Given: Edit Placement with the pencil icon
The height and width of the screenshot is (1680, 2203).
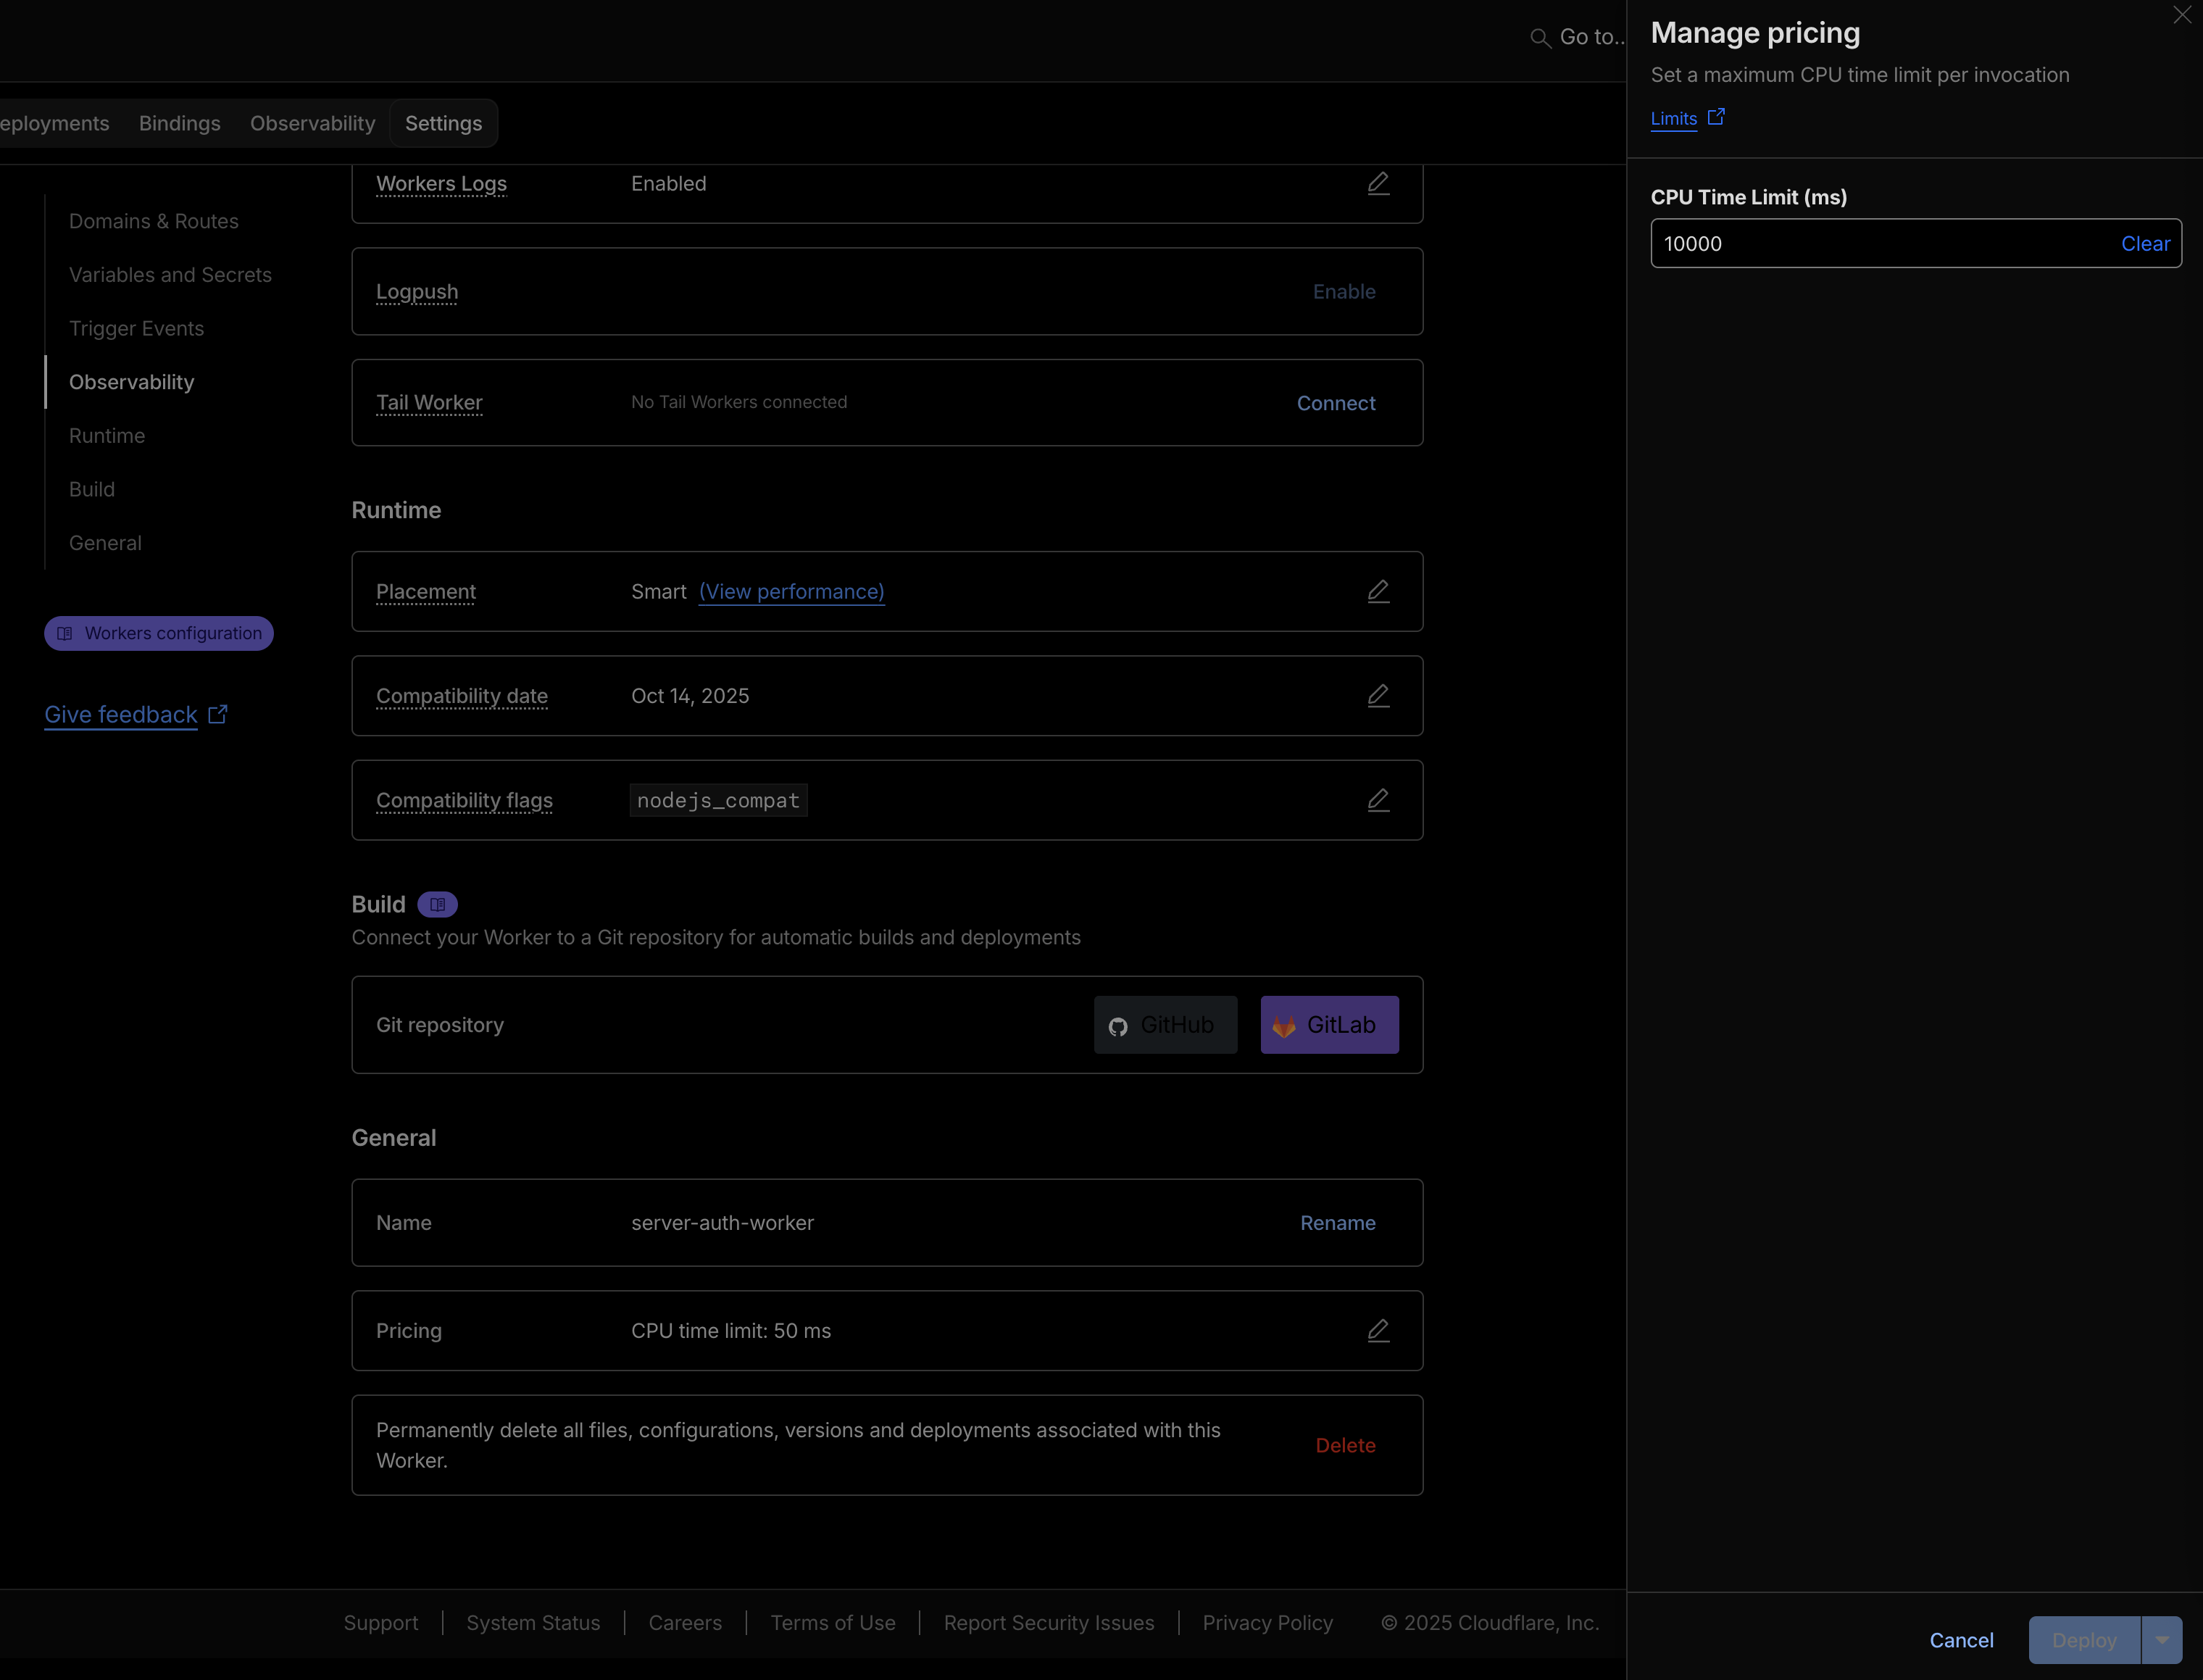Looking at the screenshot, I should click(x=1378, y=592).
